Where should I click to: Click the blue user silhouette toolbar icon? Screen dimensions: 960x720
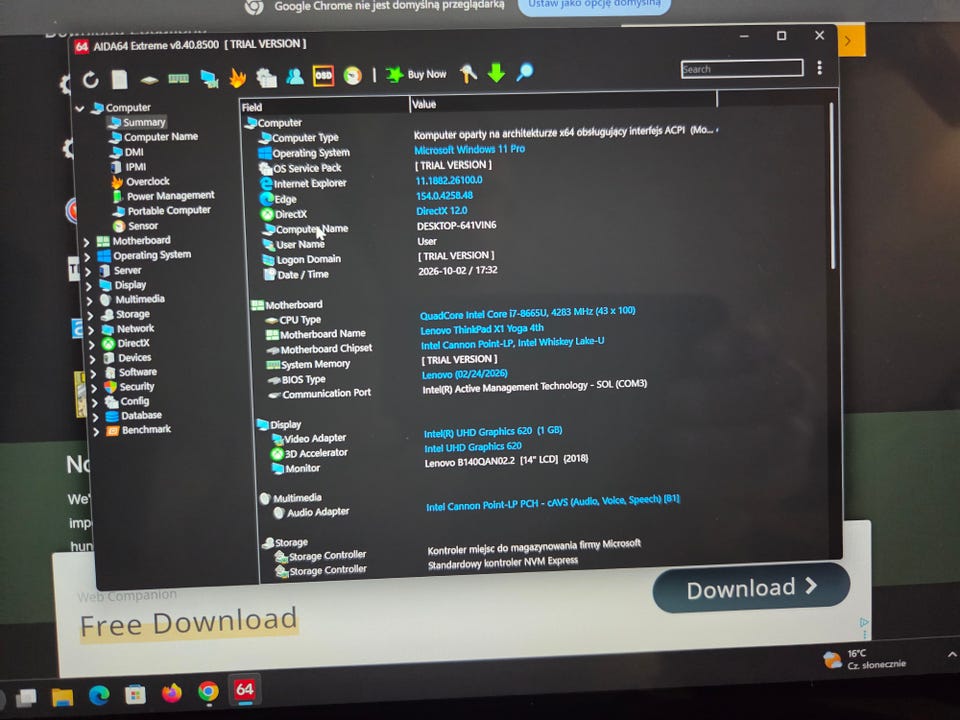[x=294, y=77]
